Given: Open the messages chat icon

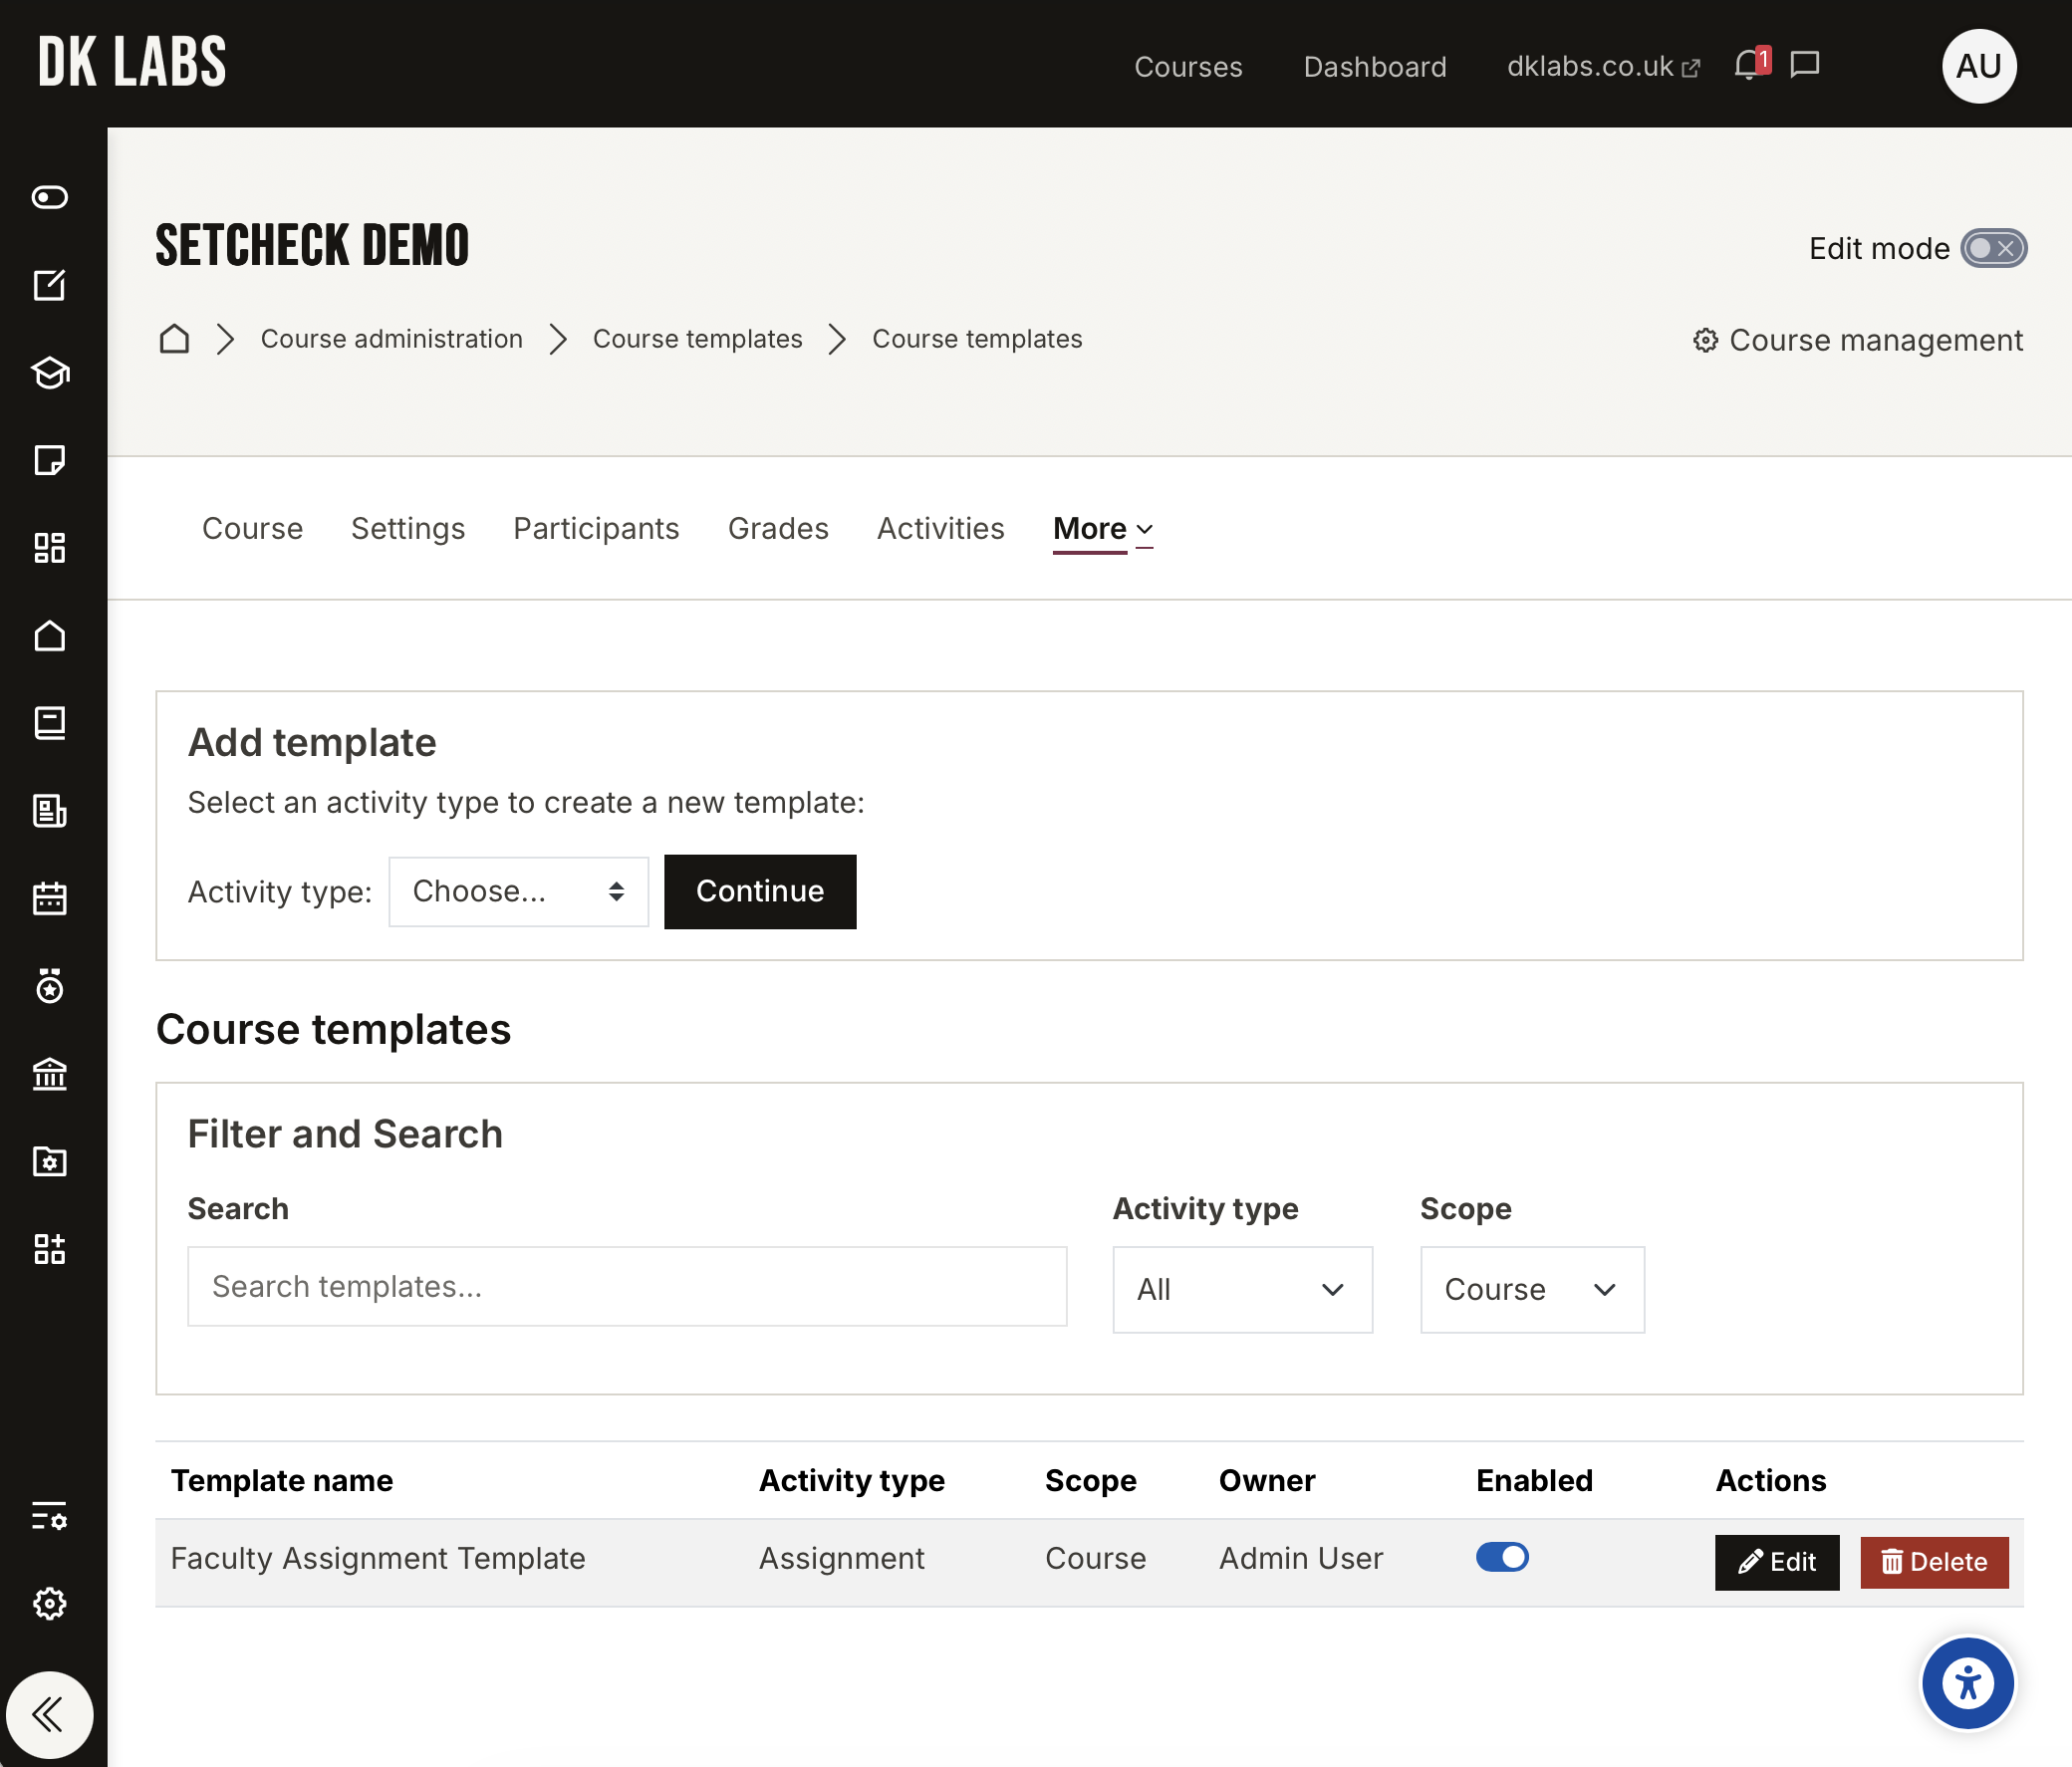Looking at the screenshot, I should tap(1805, 65).
